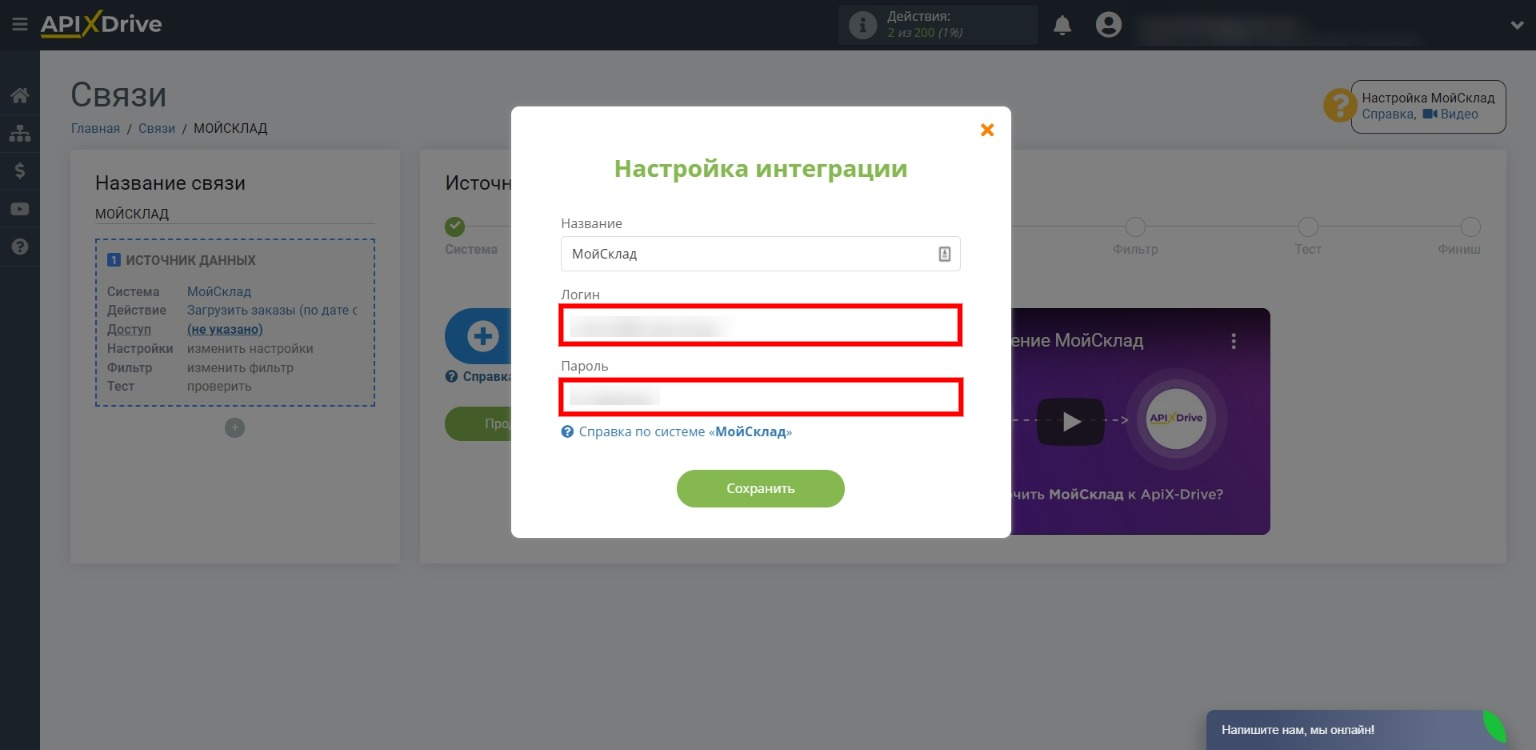
Task: Click the проверить test link
Action: tap(219, 386)
